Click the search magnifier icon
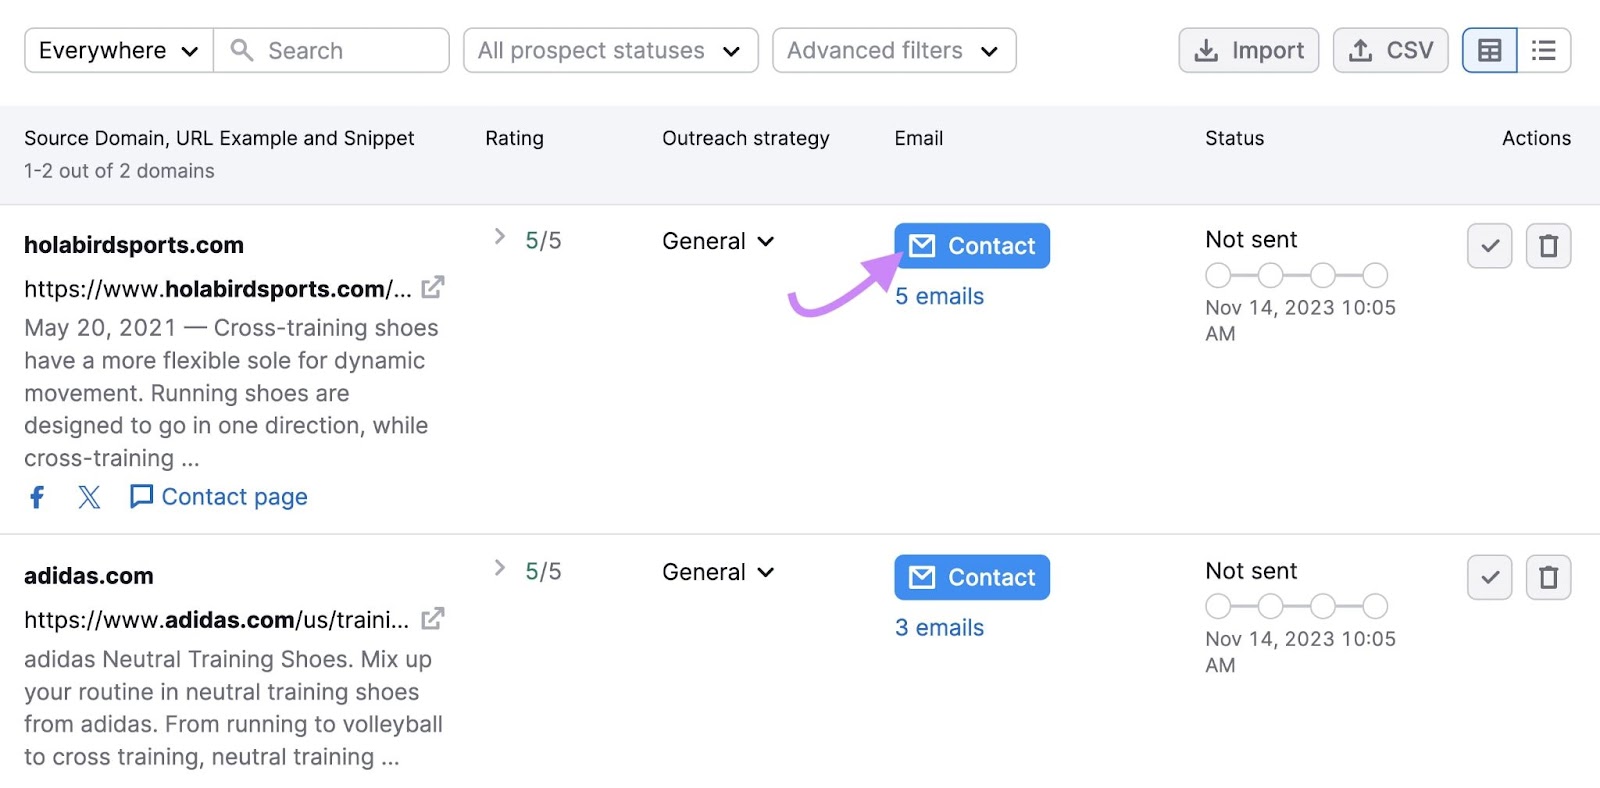1600x788 pixels. pos(241,50)
